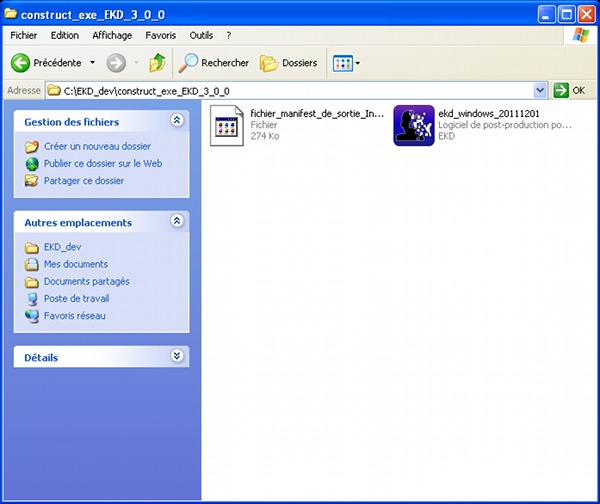The width and height of the screenshot is (600, 504).
Task: Open Mes documents link
Action: [x=76, y=264]
